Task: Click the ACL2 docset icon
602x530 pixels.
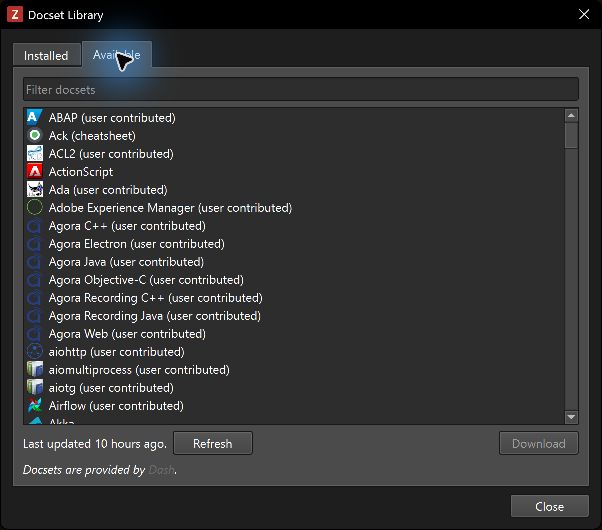Action: [35, 153]
